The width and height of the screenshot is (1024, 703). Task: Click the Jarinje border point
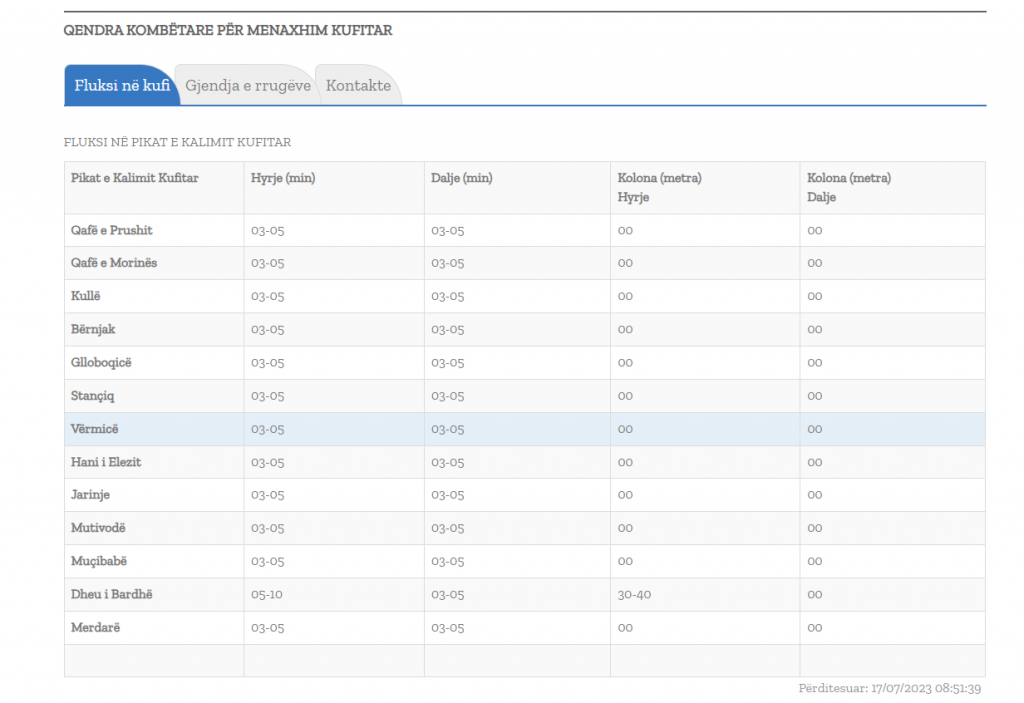(x=92, y=495)
